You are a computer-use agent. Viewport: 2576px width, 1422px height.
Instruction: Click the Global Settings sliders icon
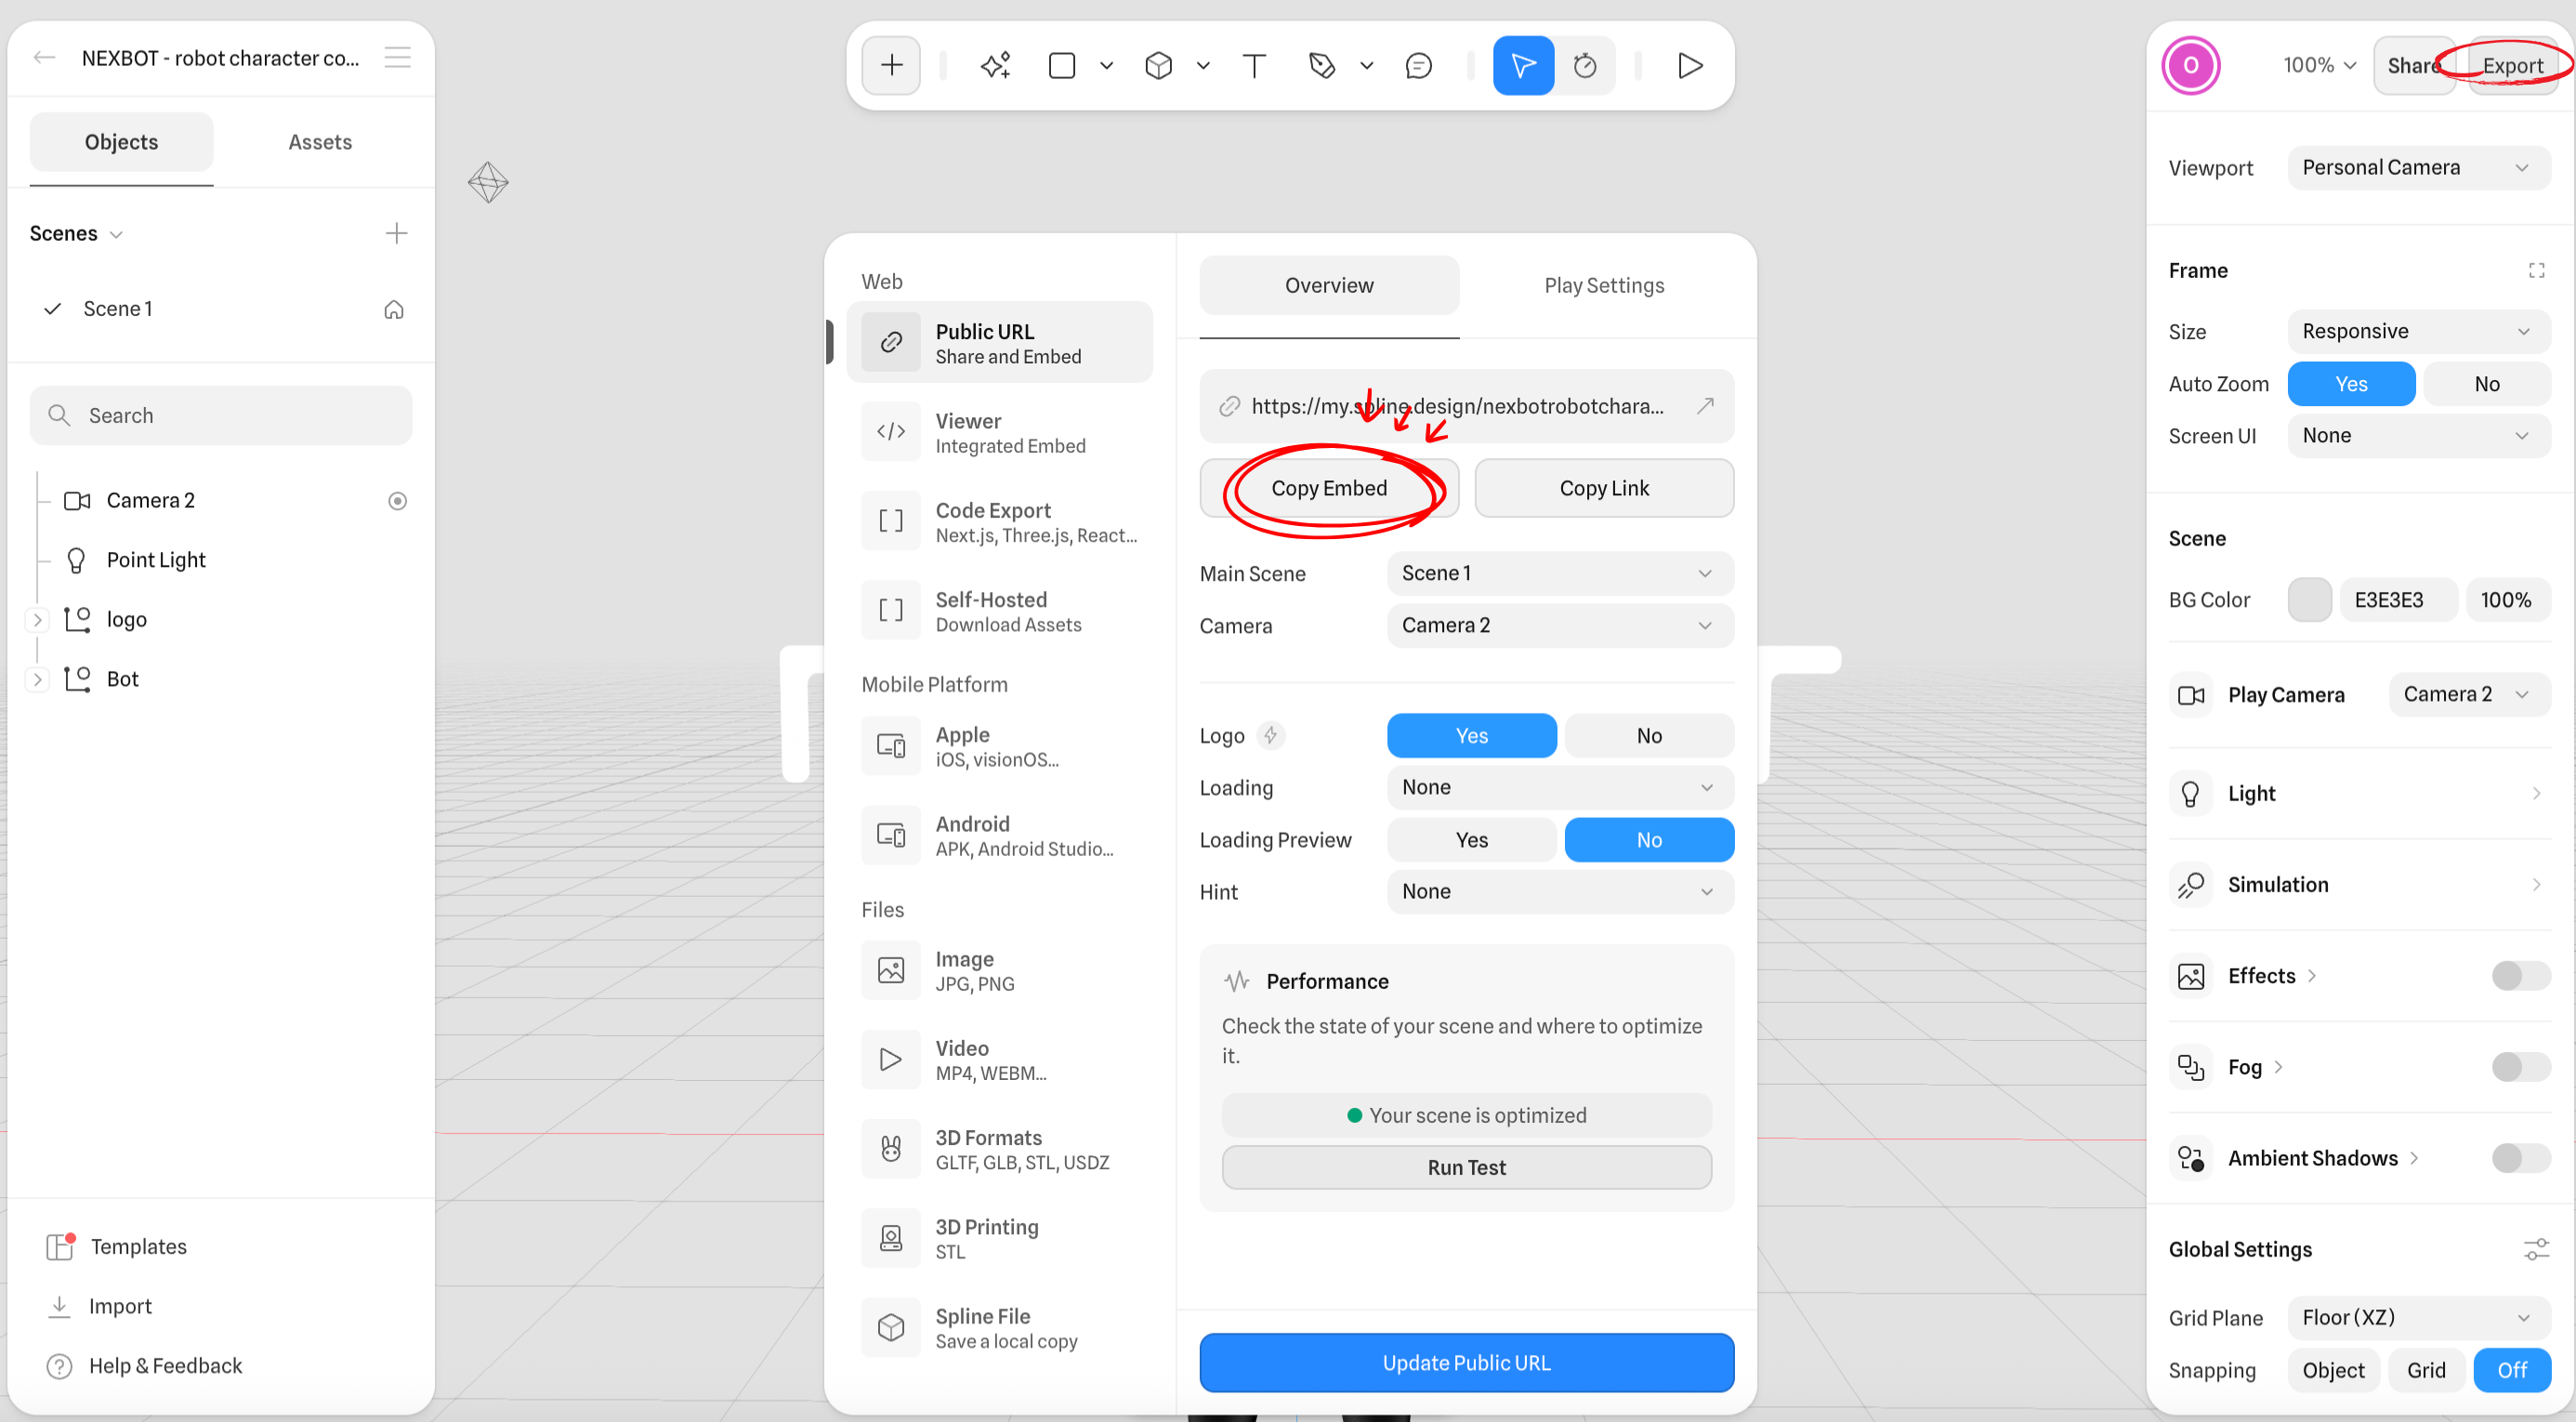pyautogui.click(x=2536, y=1249)
